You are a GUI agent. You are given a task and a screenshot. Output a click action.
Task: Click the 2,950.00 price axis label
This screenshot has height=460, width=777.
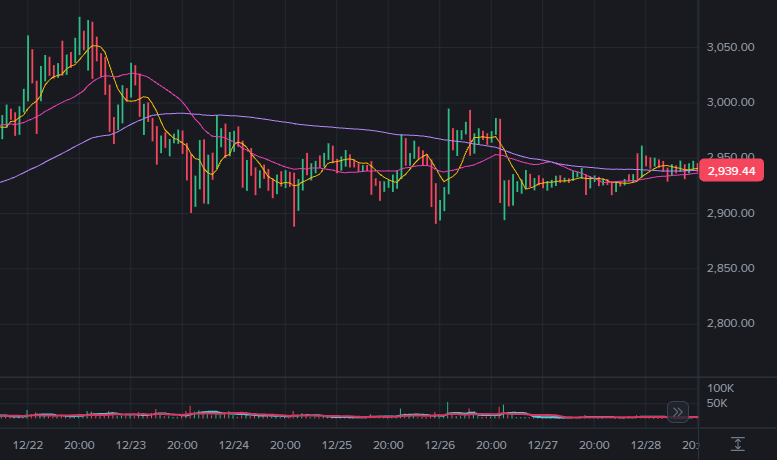pos(728,157)
